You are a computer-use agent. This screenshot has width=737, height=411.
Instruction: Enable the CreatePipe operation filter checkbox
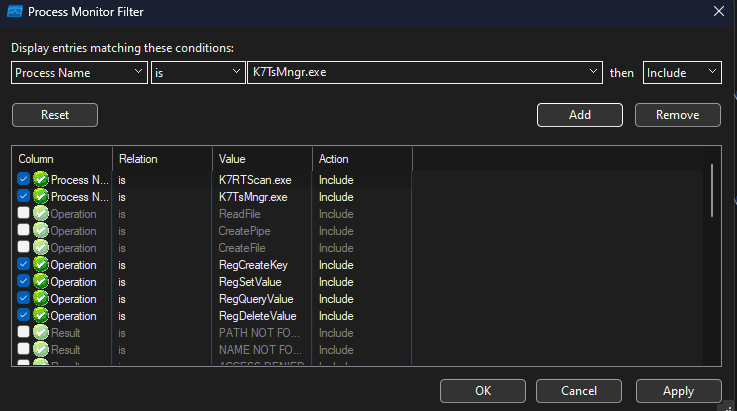(24, 231)
